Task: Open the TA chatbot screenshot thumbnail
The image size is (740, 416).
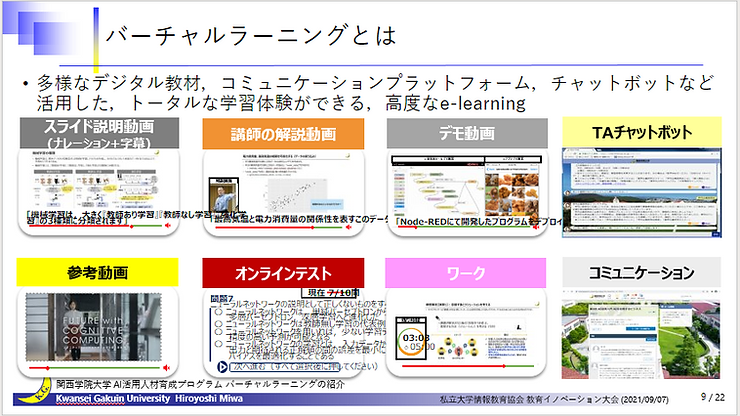Action: coord(638,194)
